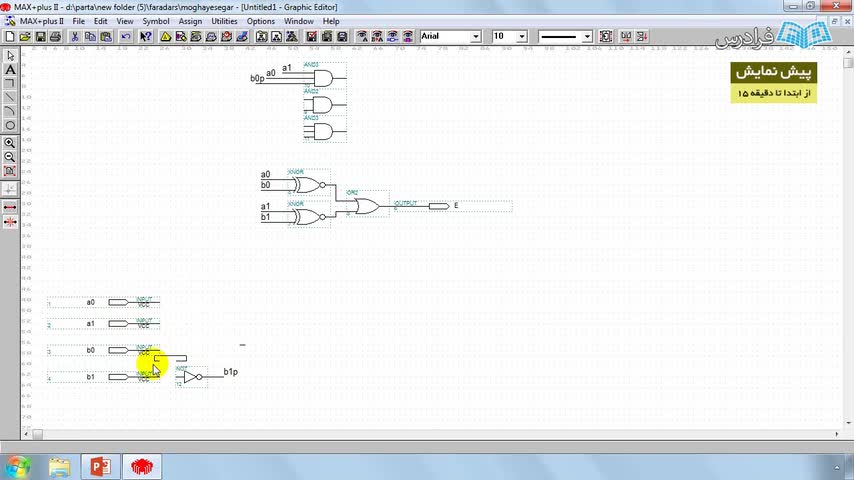
Task: Click the horizontal scrollbar right arrow
Action: point(837,434)
